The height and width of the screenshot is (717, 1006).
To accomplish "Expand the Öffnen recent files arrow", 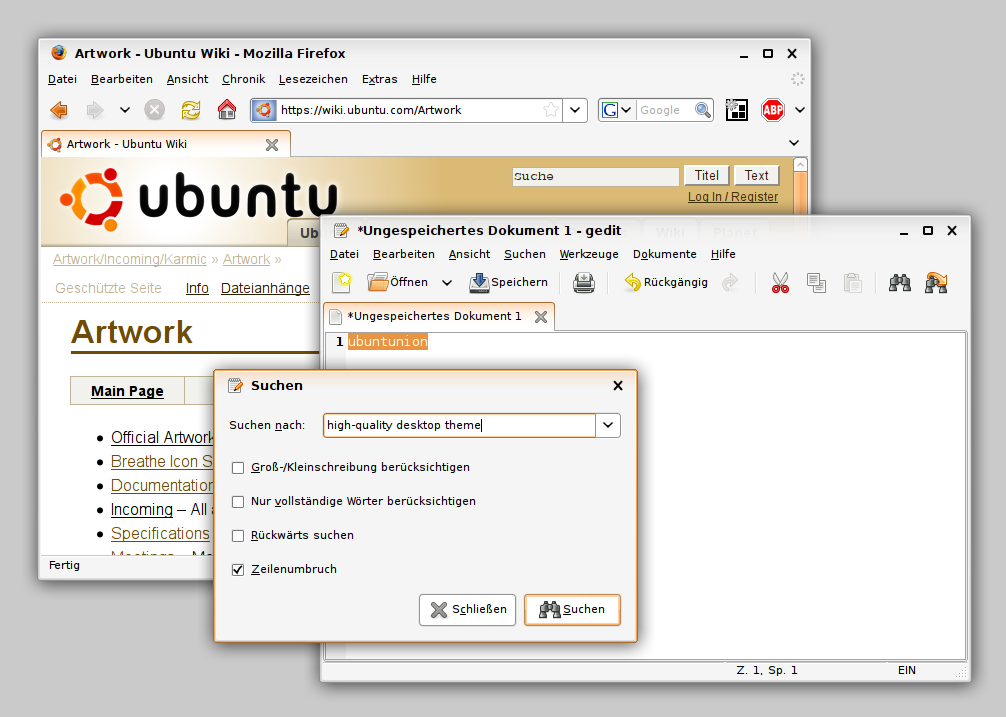I will click(447, 283).
